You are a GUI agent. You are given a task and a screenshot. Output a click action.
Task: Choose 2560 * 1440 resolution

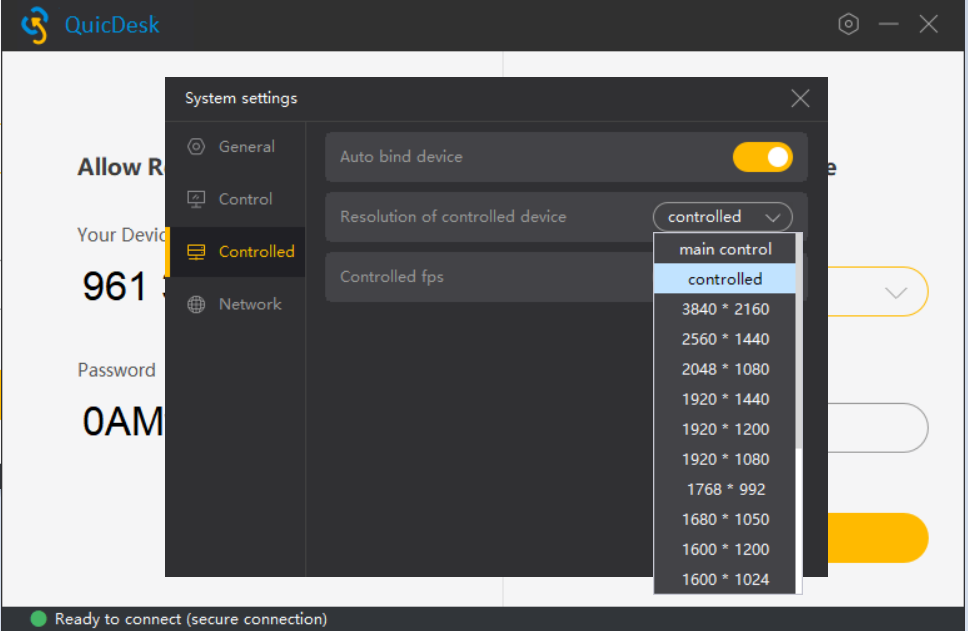[725, 340]
